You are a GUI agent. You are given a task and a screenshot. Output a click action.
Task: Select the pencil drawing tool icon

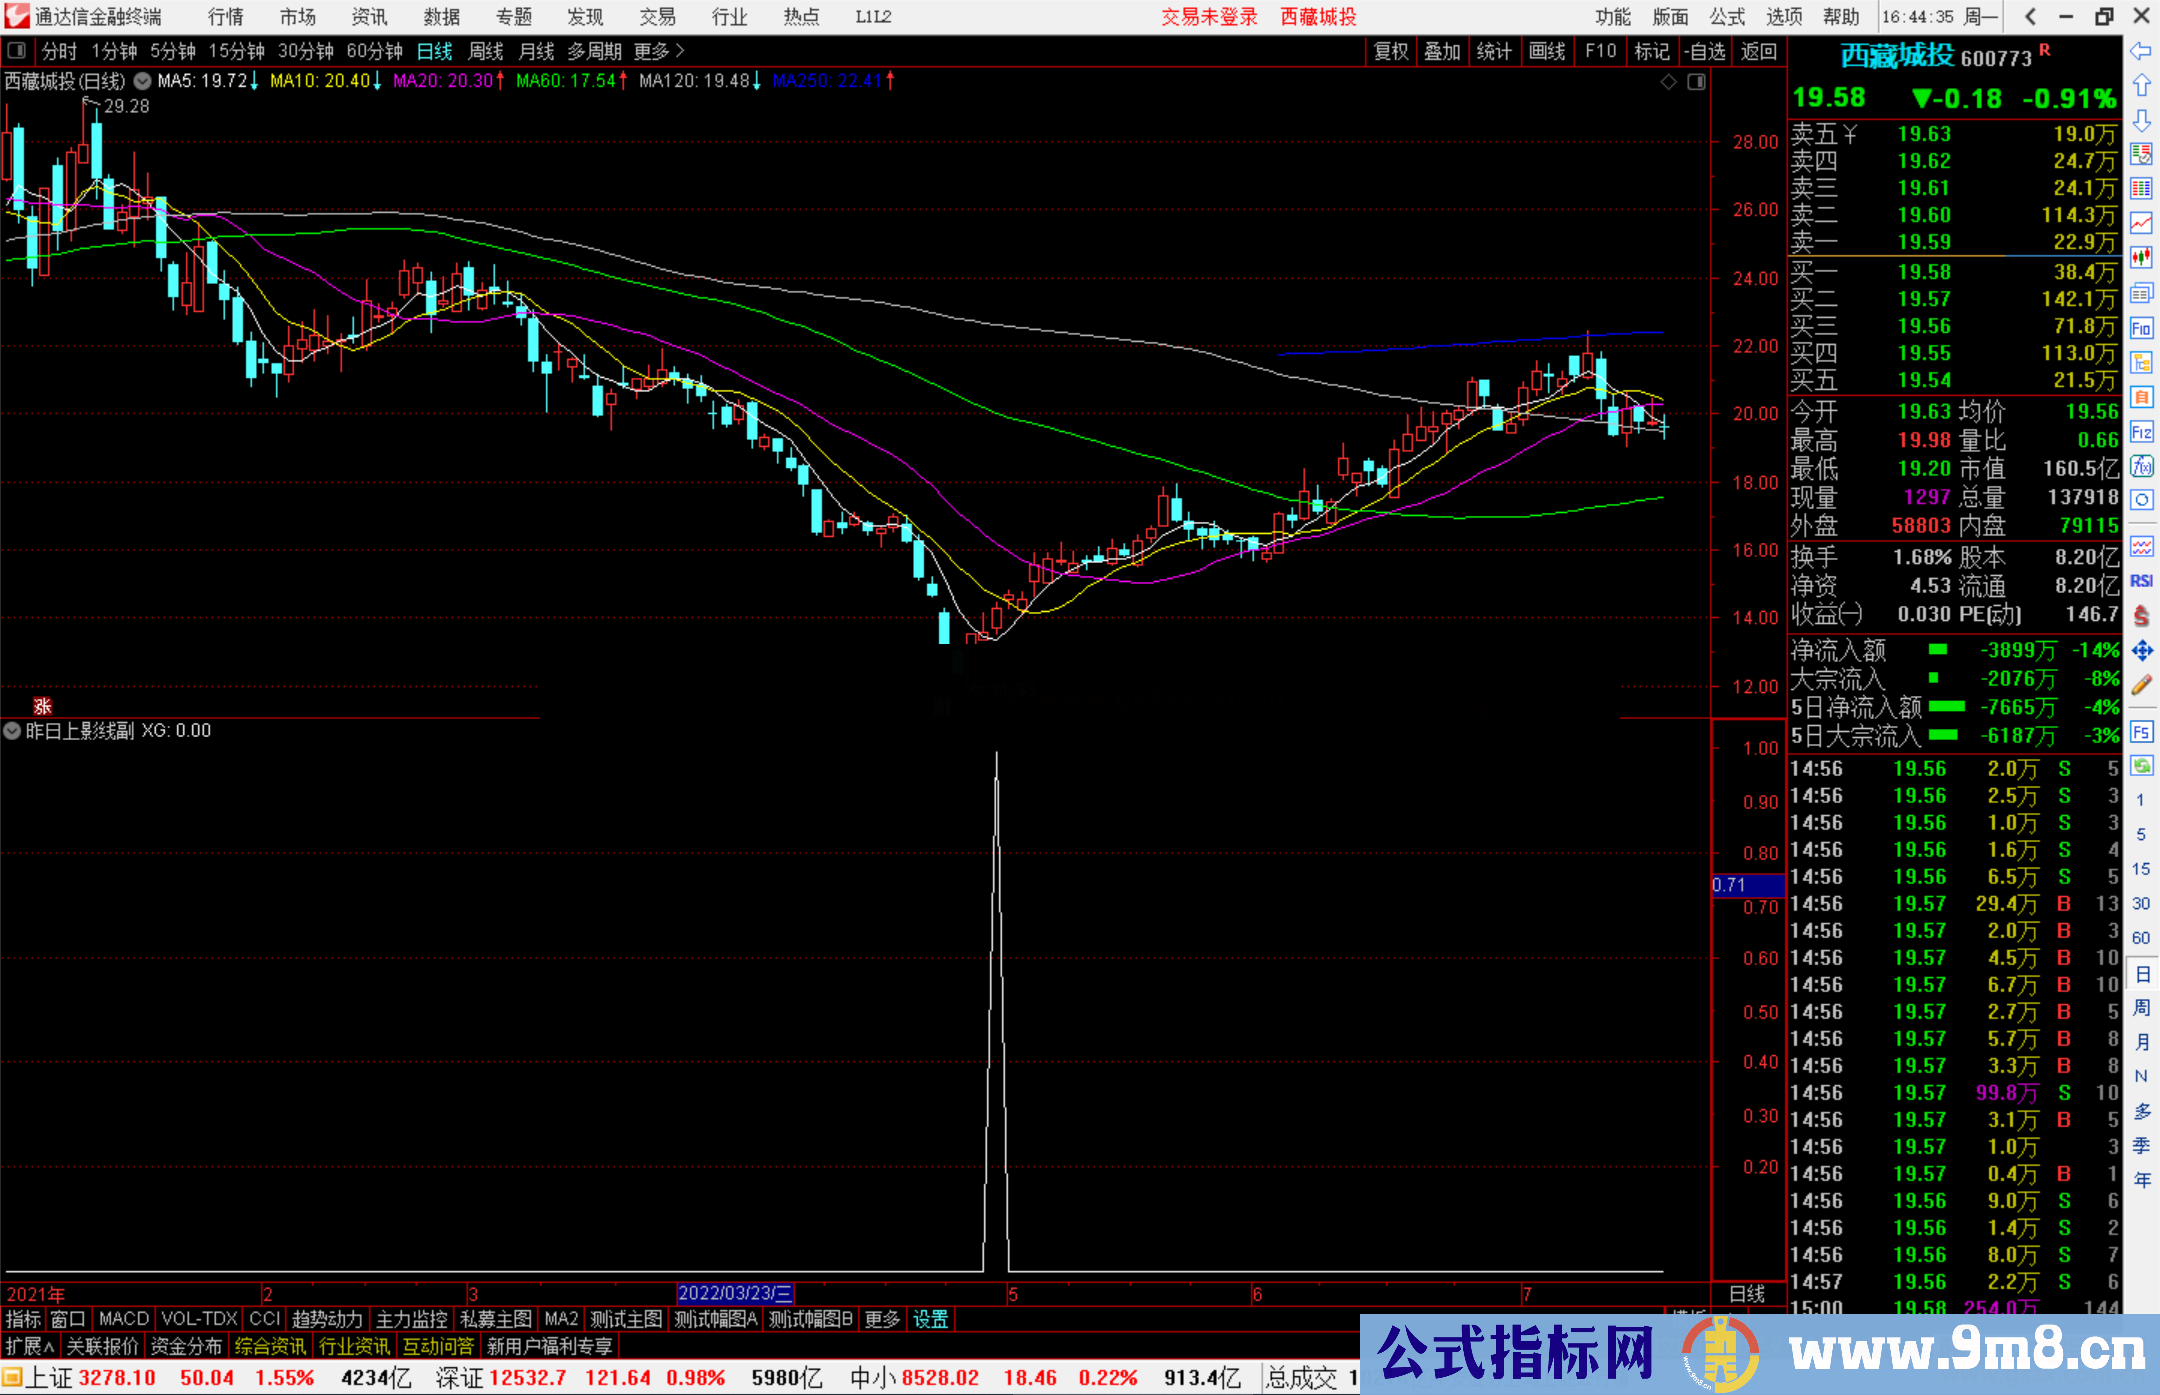[x=2141, y=686]
